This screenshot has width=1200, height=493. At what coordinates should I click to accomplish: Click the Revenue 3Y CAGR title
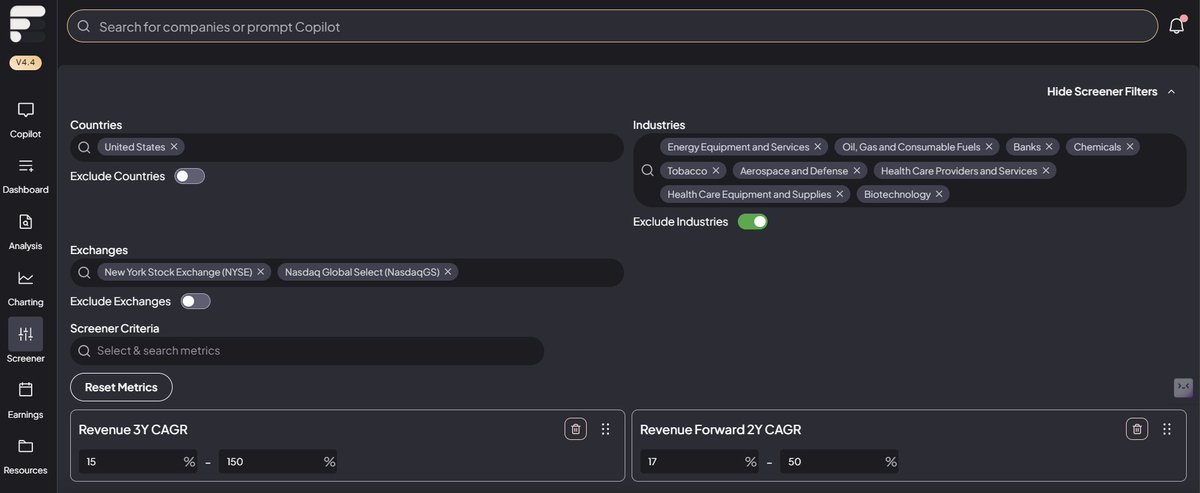133,430
